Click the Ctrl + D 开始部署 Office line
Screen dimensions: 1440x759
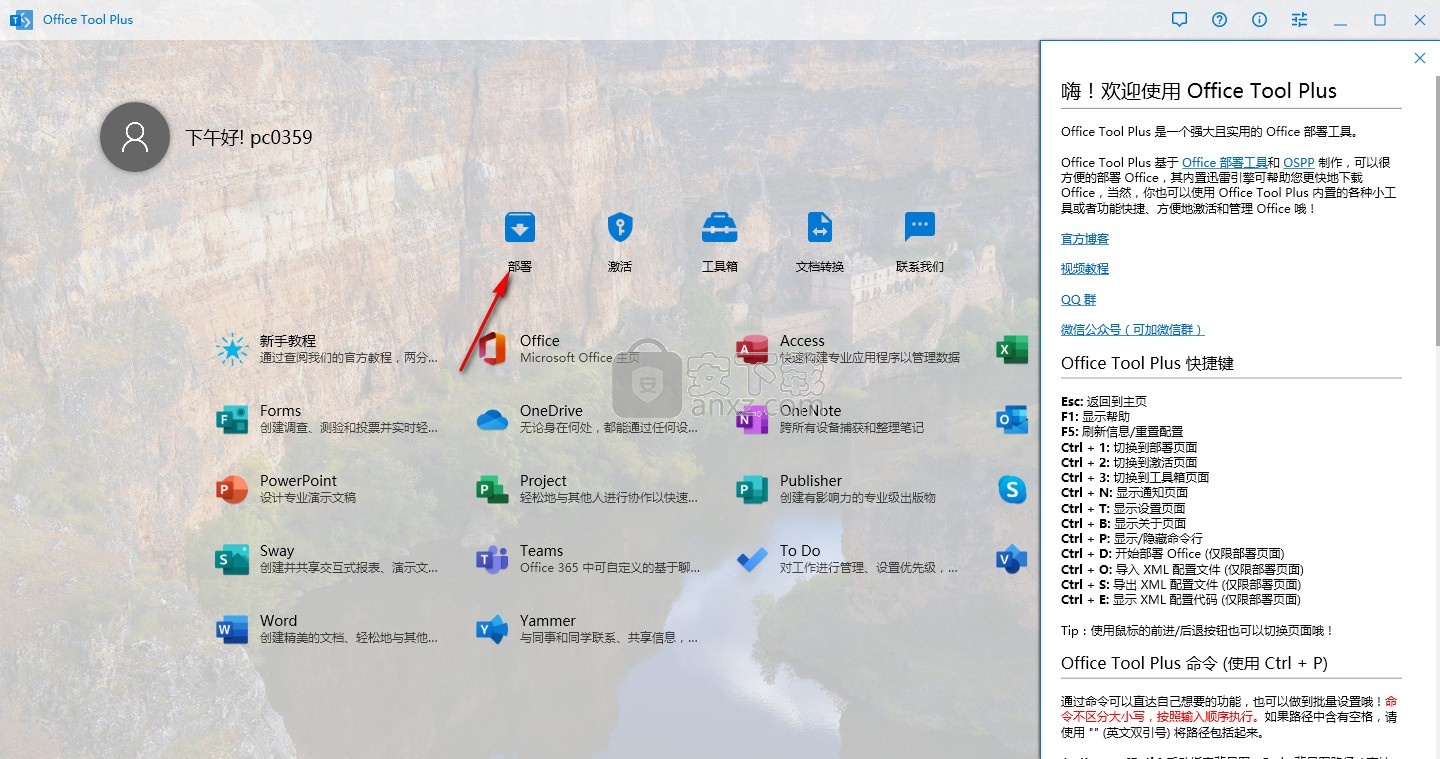click(1173, 553)
